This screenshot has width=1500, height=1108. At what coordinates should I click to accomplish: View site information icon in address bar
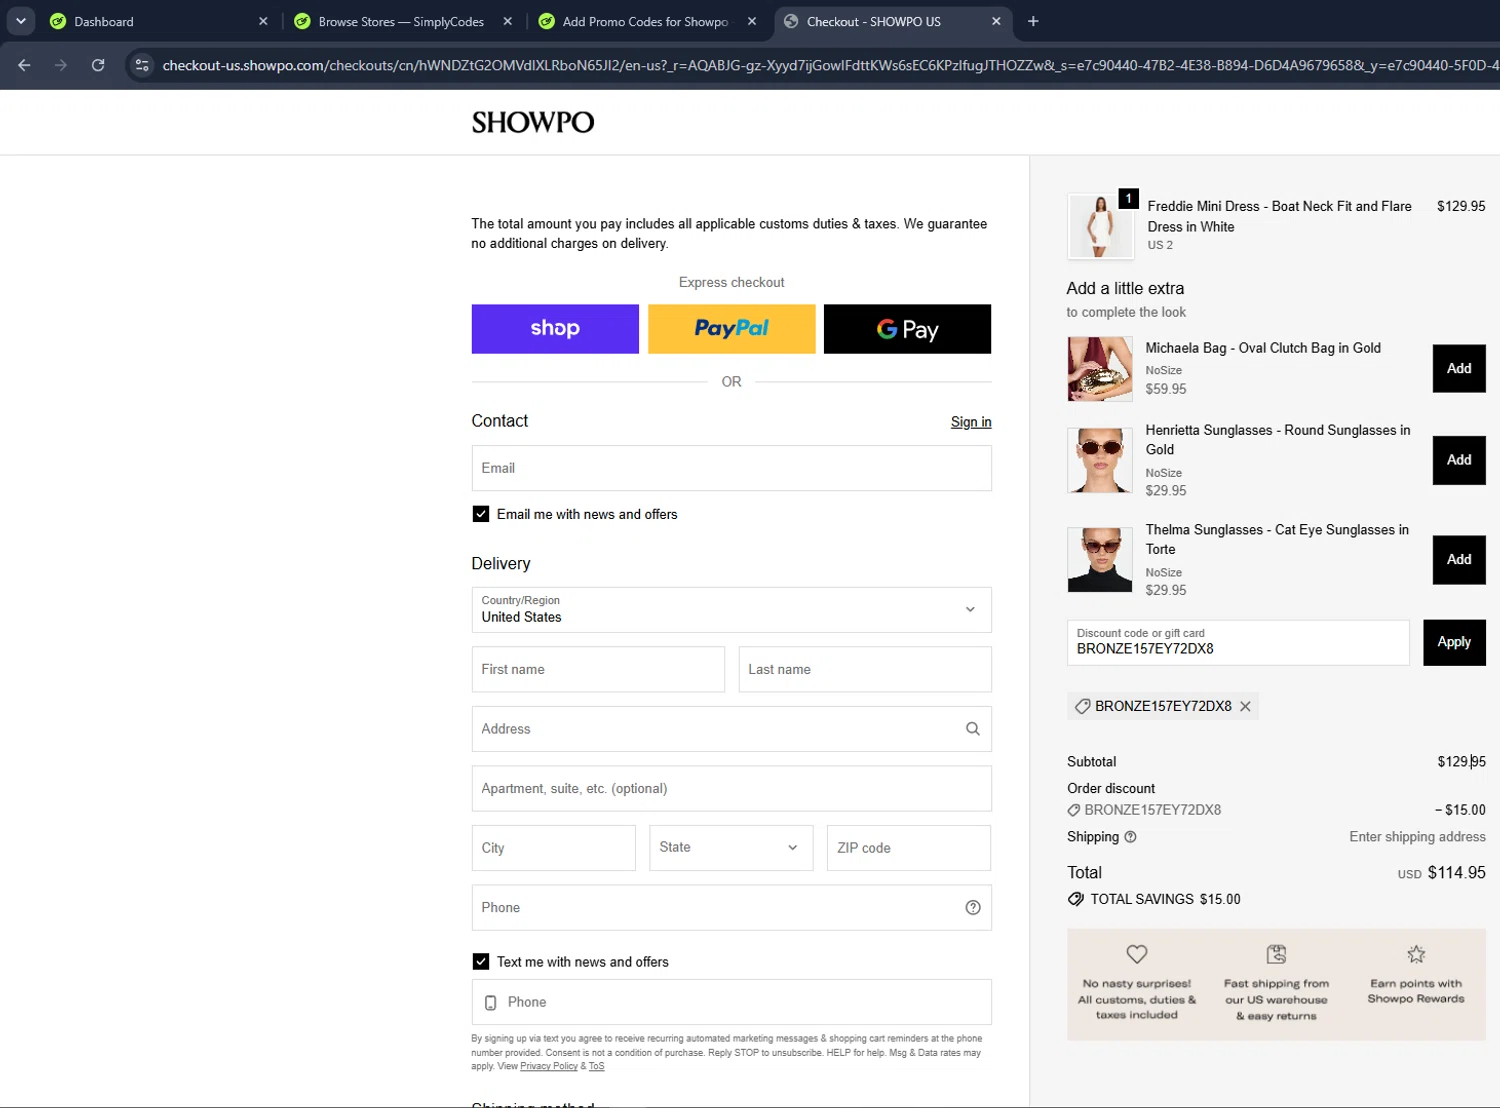pos(142,65)
